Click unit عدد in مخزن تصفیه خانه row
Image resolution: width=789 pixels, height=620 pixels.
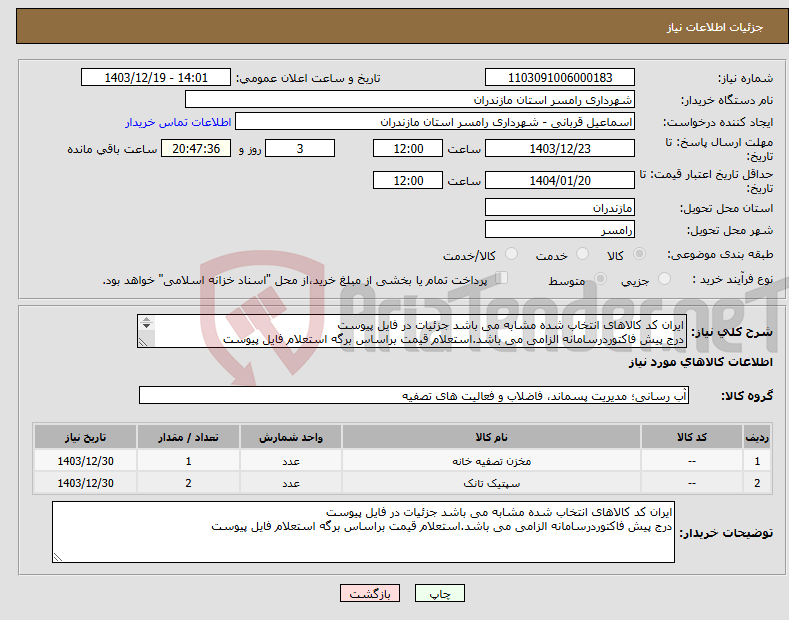pyautogui.click(x=291, y=461)
